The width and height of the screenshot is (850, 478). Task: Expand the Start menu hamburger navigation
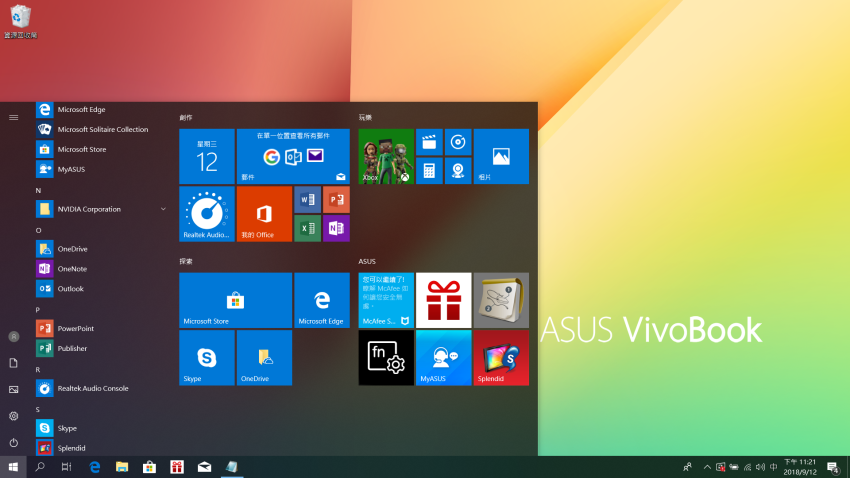coord(14,117)
